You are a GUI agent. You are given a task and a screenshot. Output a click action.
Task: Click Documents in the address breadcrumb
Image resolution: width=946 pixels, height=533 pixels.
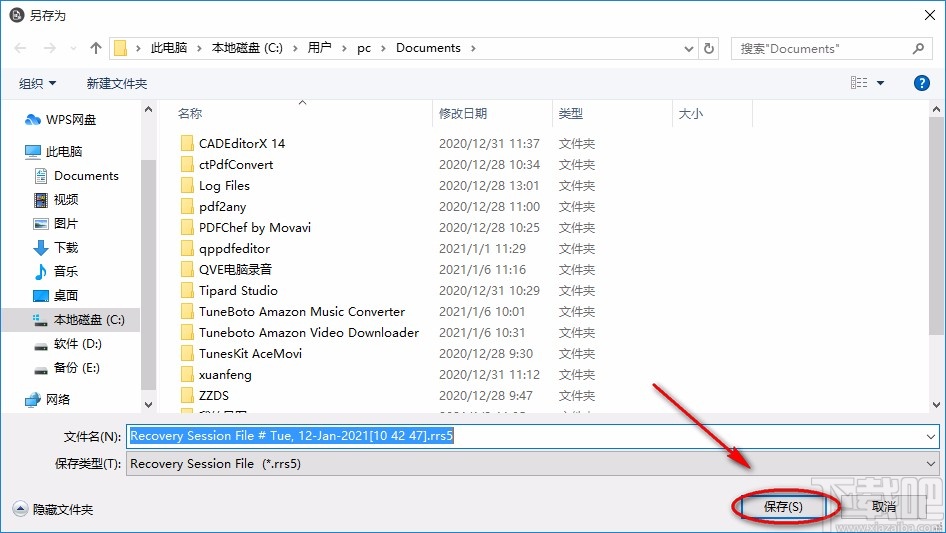428,48
